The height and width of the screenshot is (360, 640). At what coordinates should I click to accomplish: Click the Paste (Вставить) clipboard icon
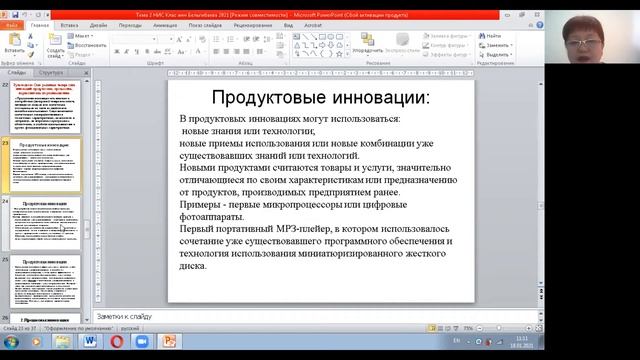coord(15,40)
